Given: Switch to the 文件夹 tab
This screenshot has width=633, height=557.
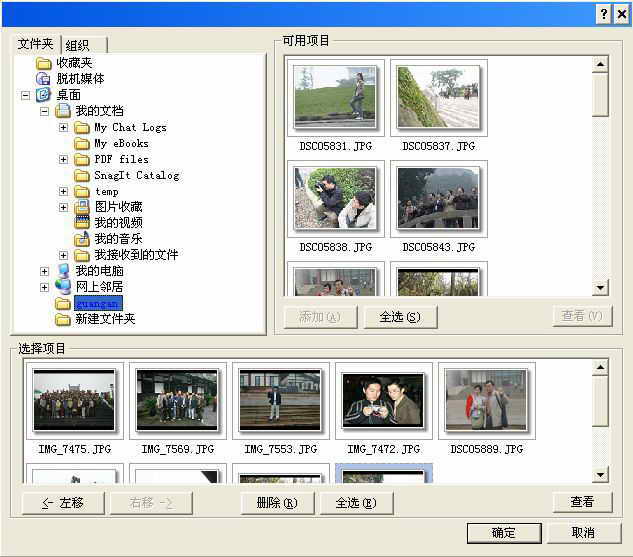Looking at the screenshot, I should [x=36, y=44].
